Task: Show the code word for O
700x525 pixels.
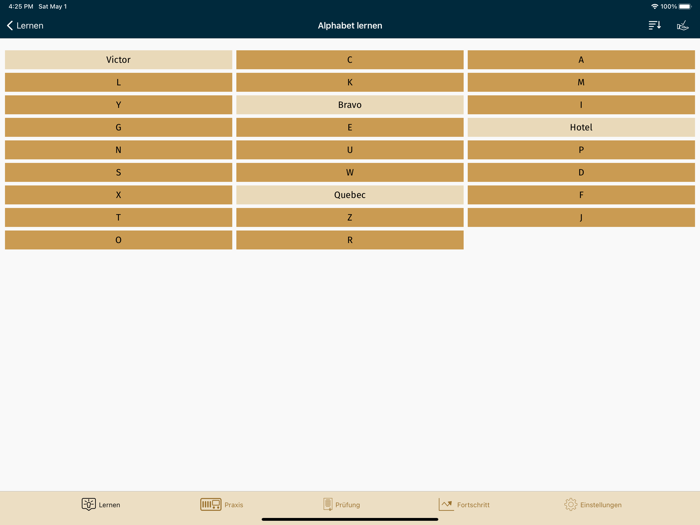Action: (x=118, y=240)
